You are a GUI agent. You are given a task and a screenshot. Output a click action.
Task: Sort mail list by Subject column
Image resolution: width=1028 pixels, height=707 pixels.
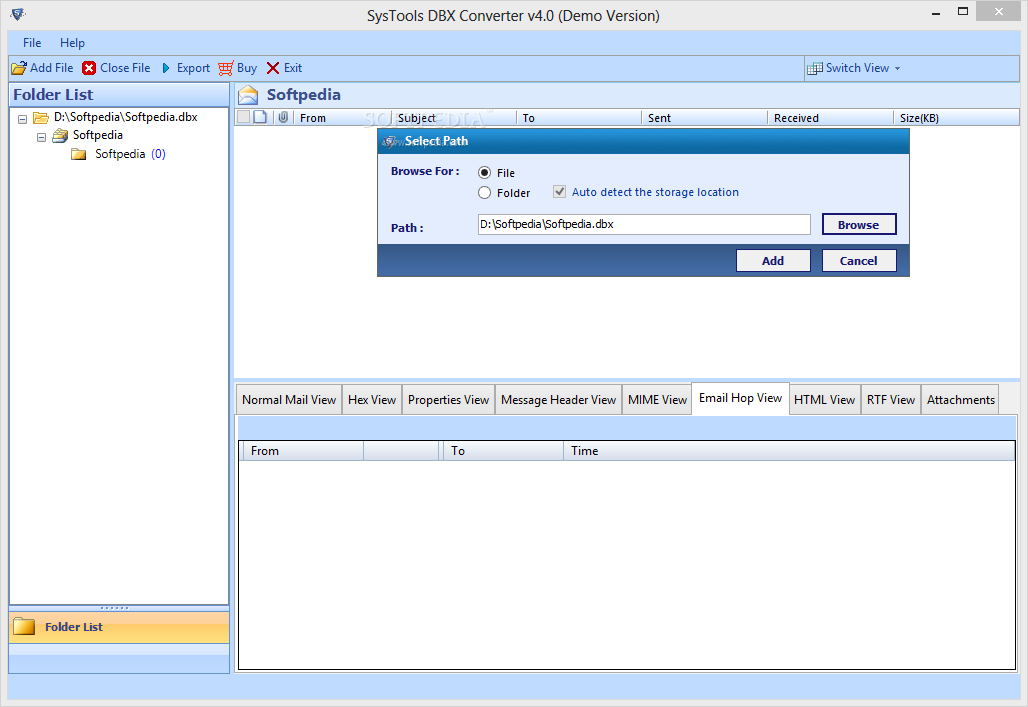pyautogui.click(x=454, y=118)
